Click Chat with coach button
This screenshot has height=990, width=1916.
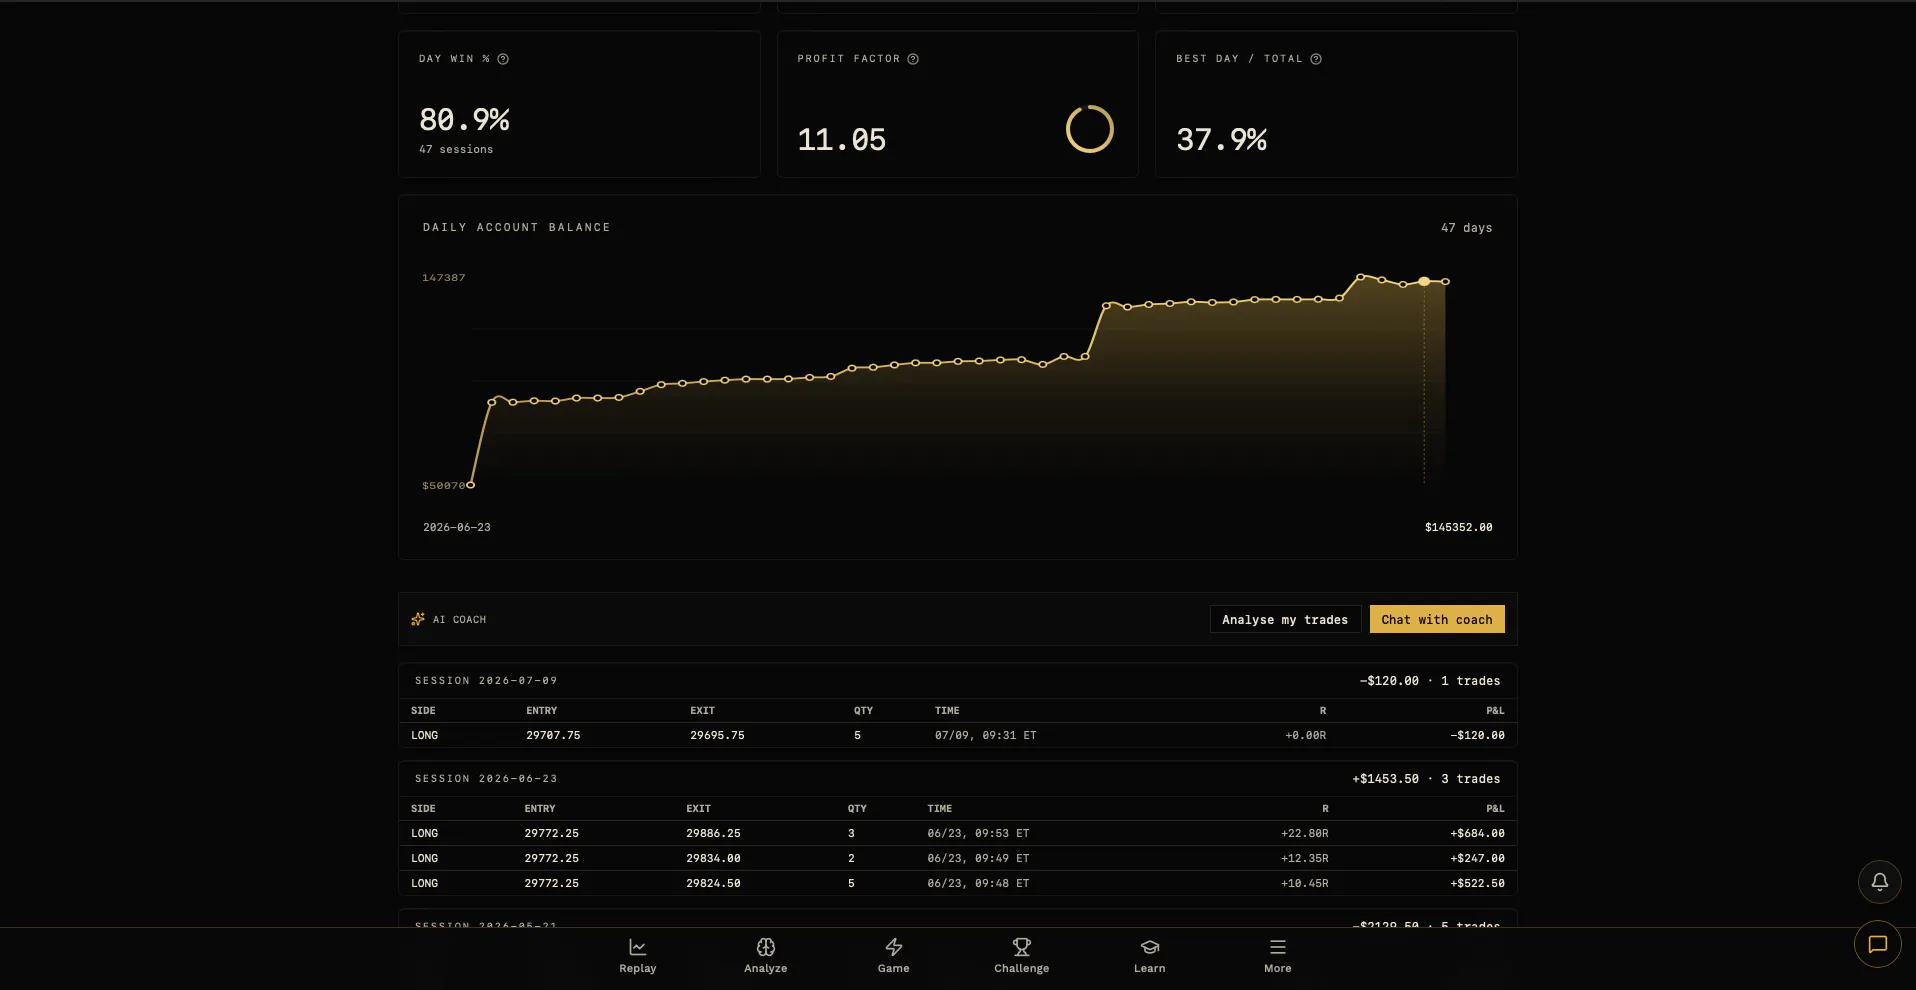[1436, 619]
